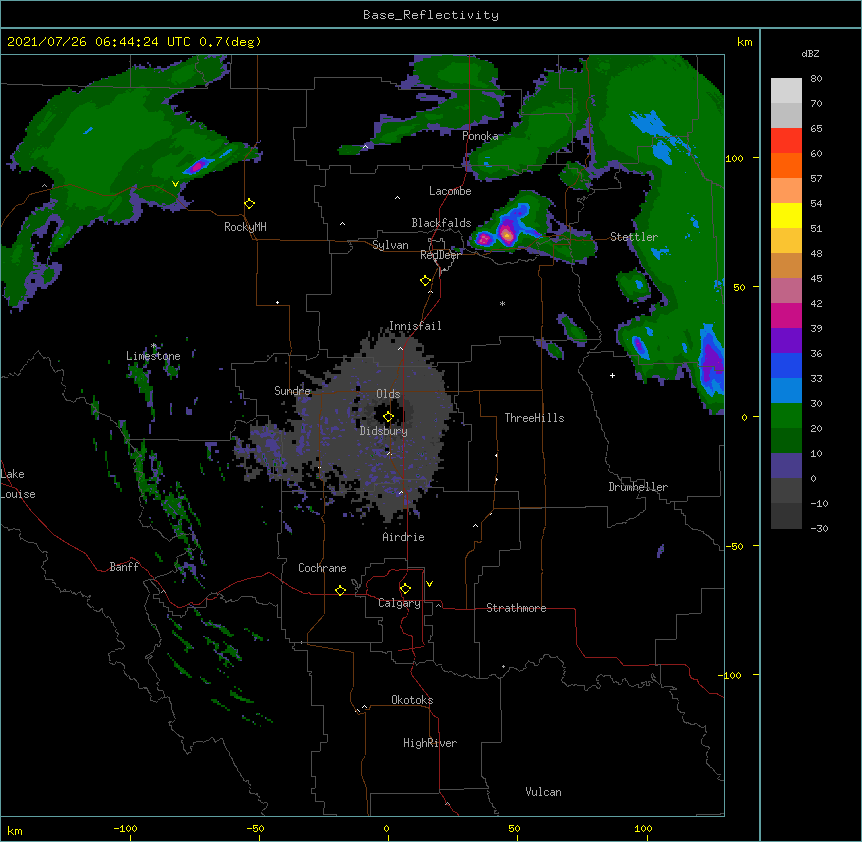Click the Strathmore label

[516, 608]
